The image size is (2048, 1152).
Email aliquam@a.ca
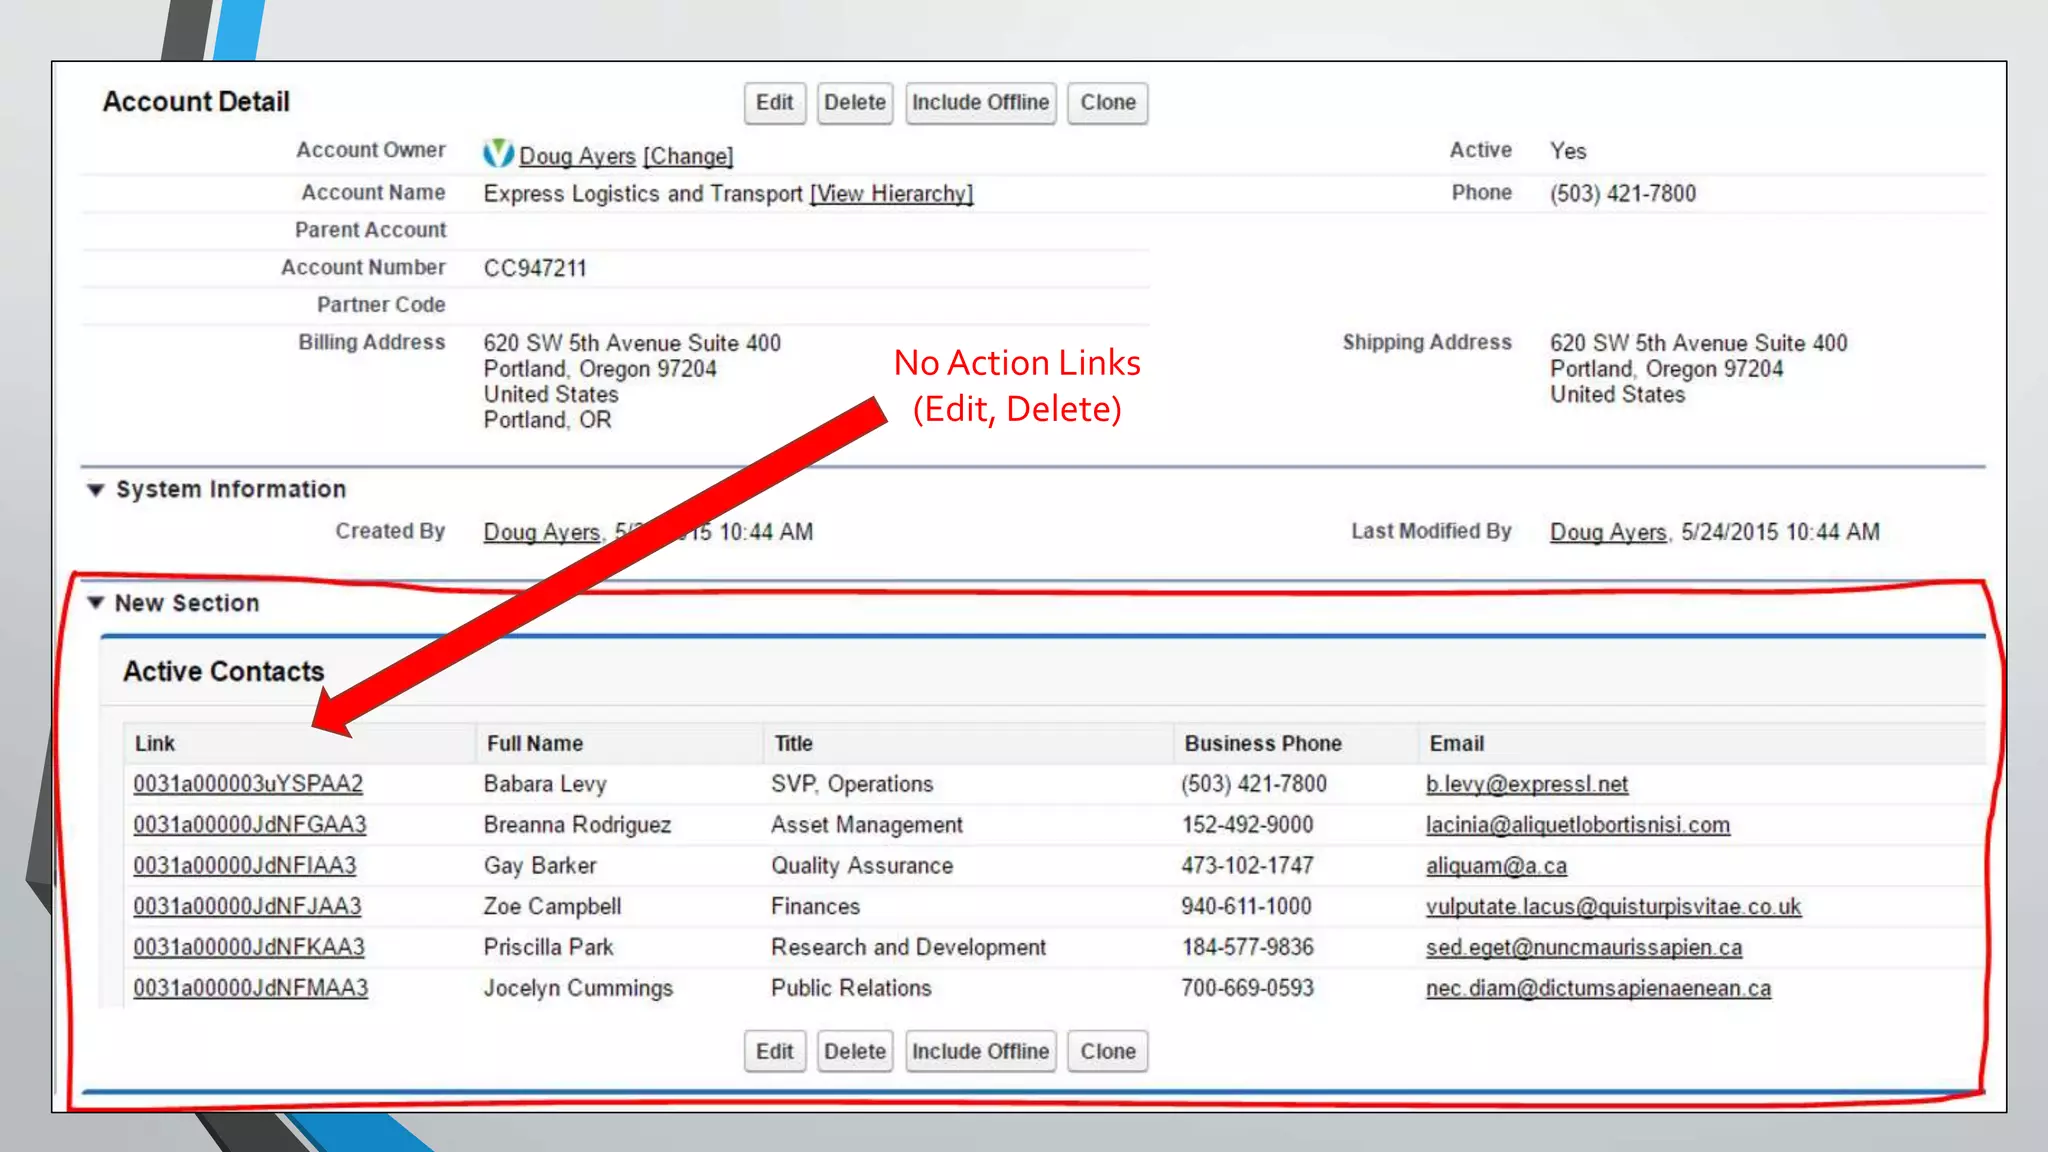pos(1496,866)
